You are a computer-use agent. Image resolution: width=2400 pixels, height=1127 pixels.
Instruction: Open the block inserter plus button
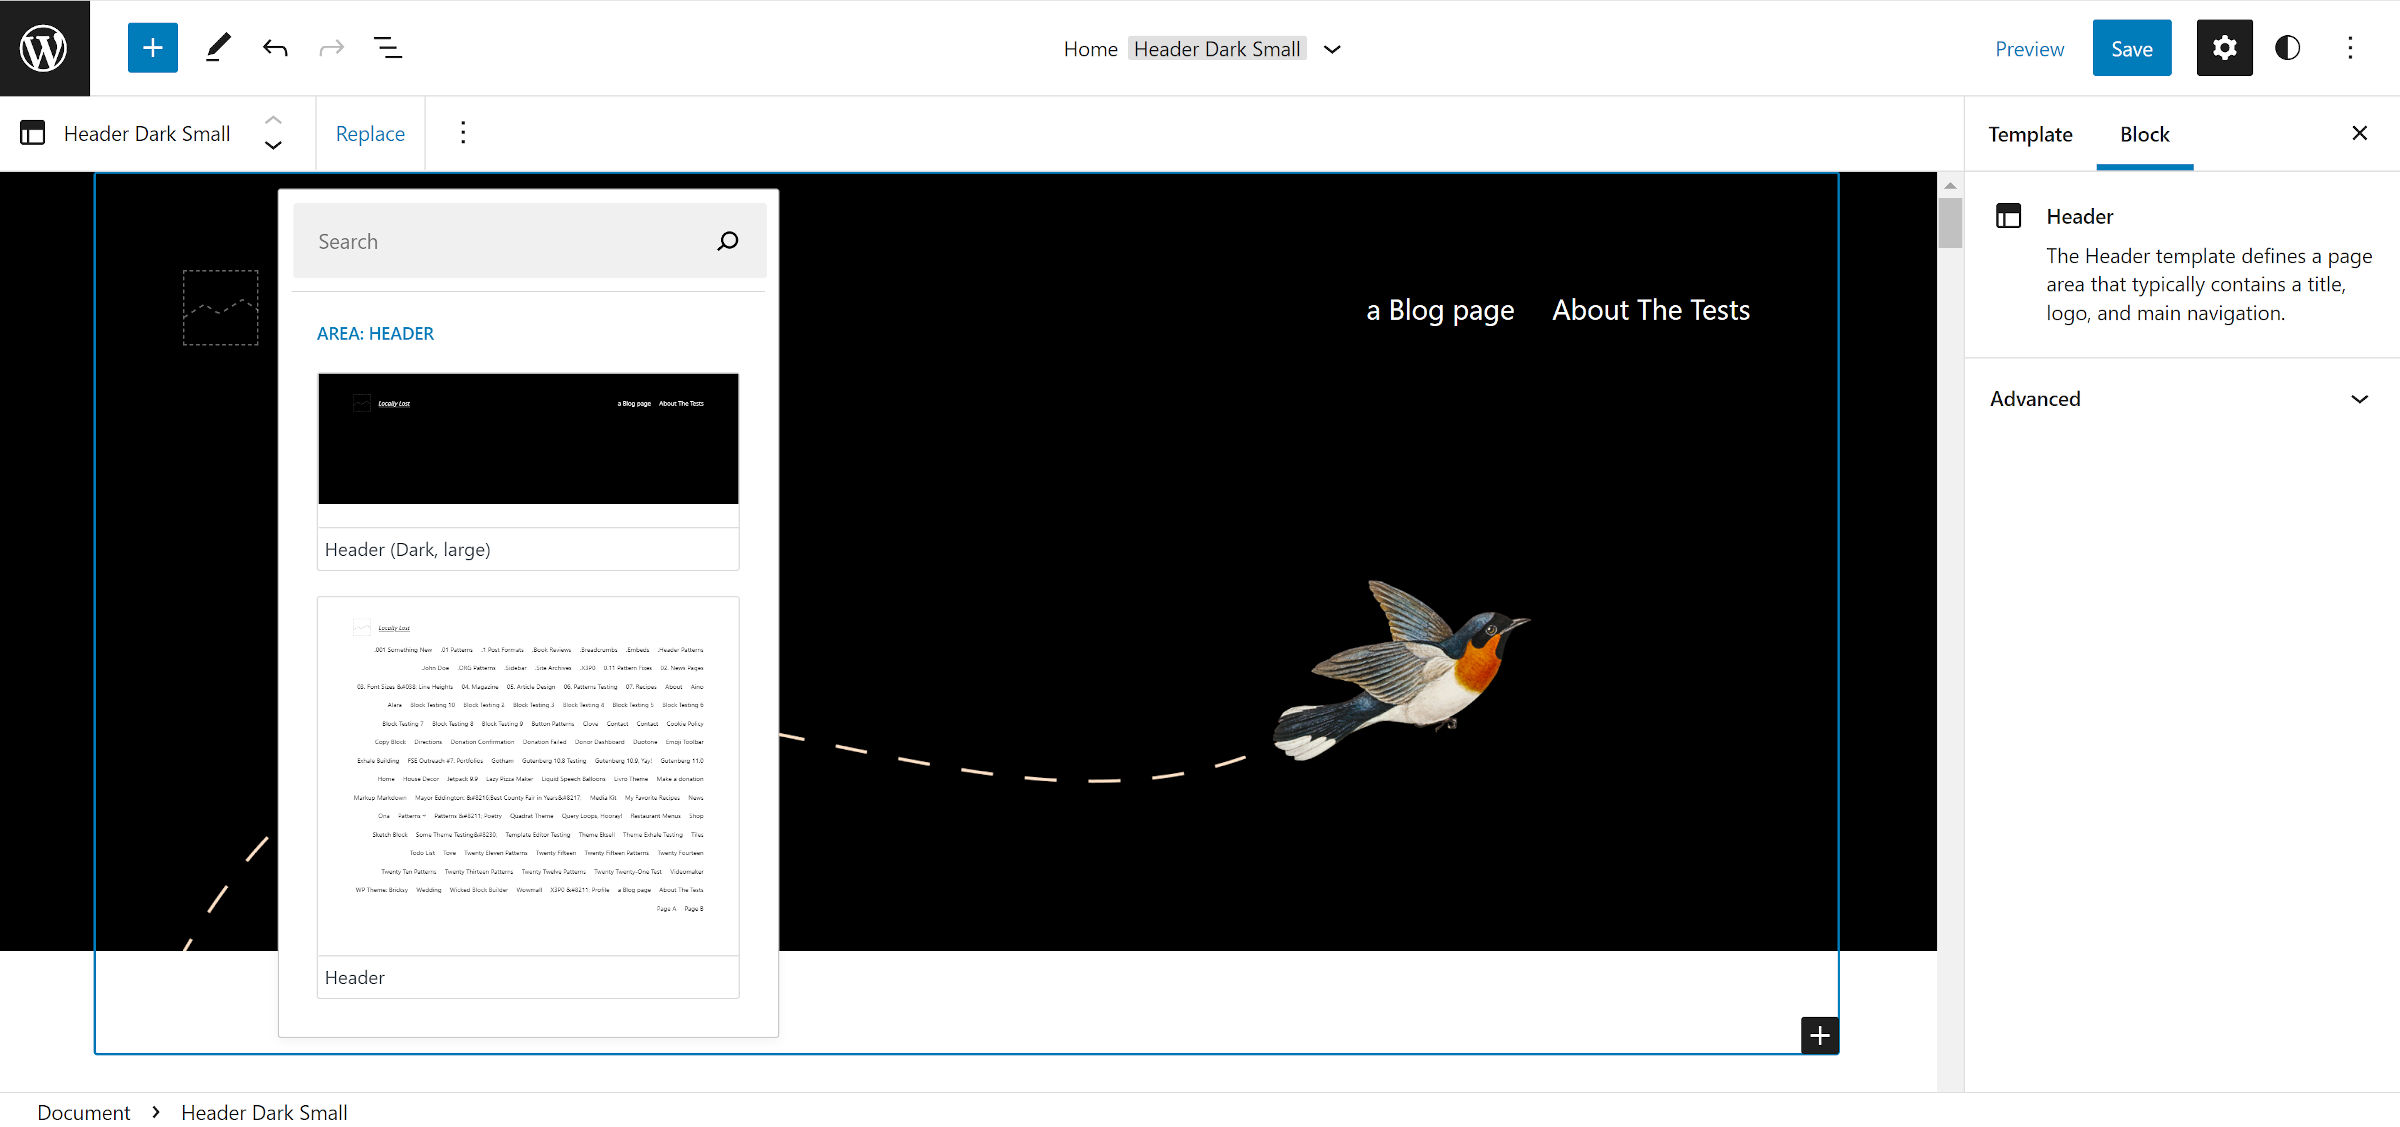click(152, 48)
